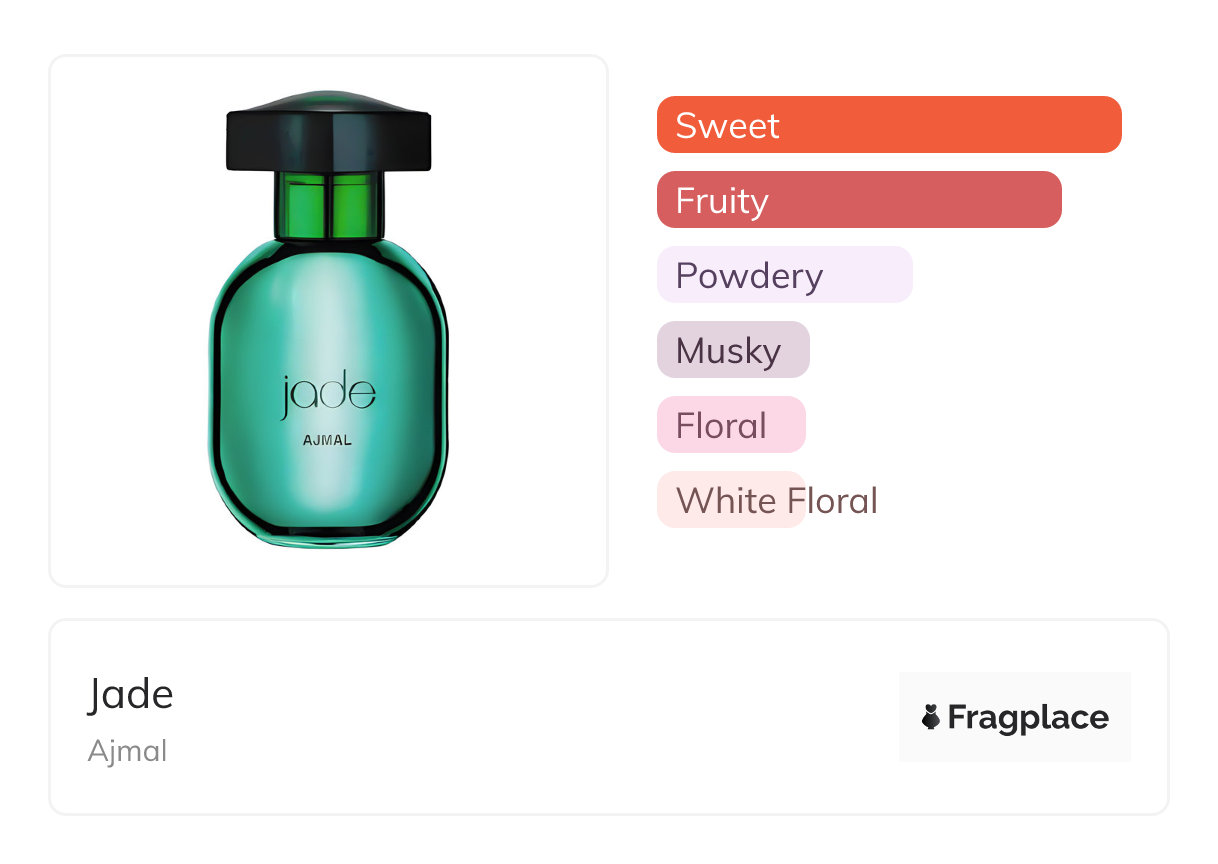Click the word Sweet in the orange bar
The image size is (1218, 864).
[727, 125]
